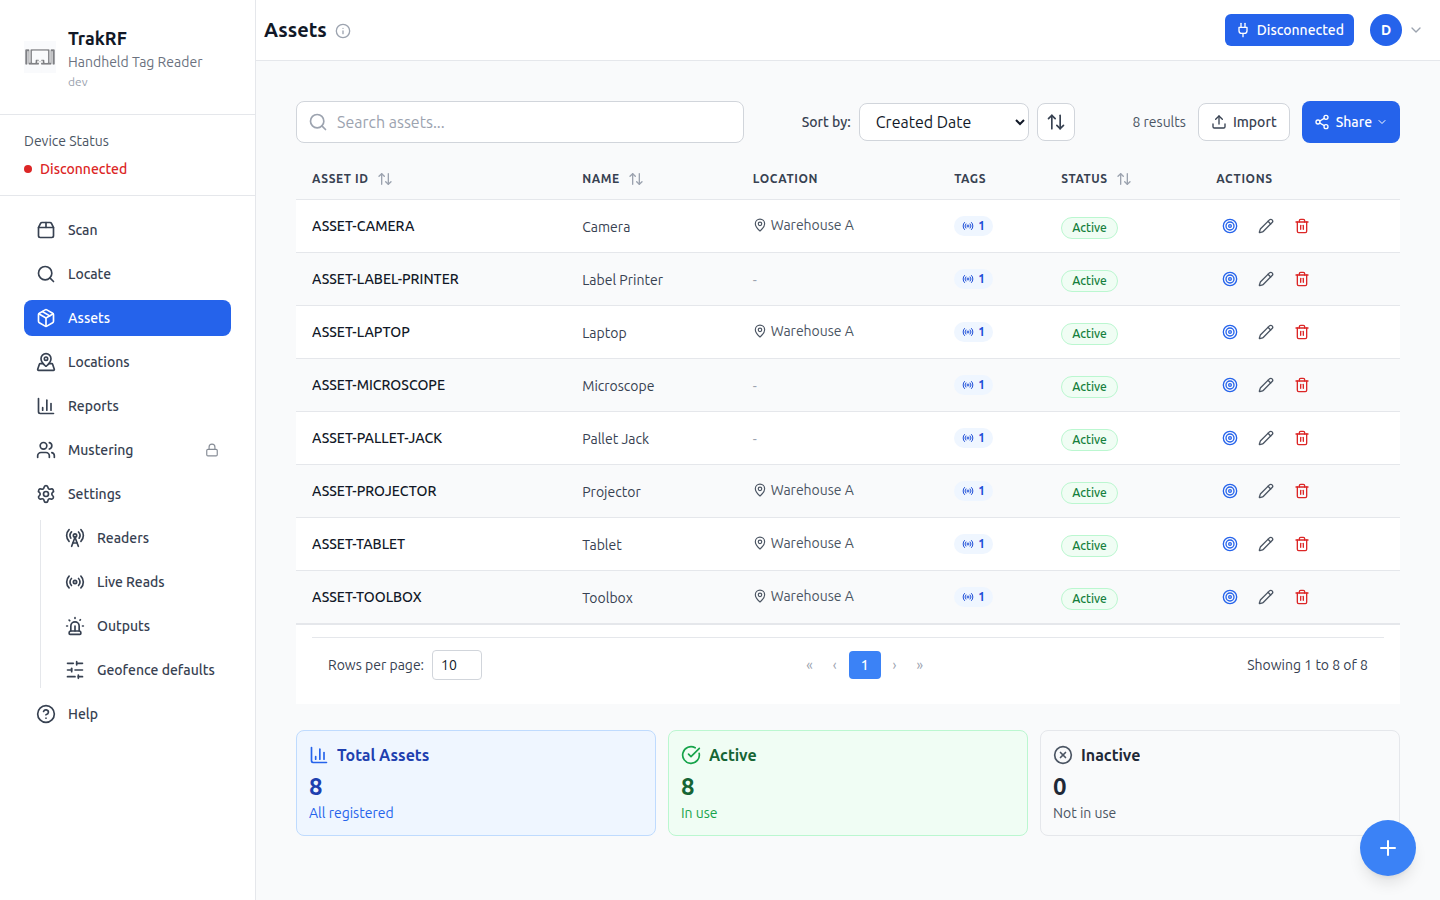The image size is (1440, 900).
Task: Toggle the sort direction arrows button
Action: (x=1056, y=122)
